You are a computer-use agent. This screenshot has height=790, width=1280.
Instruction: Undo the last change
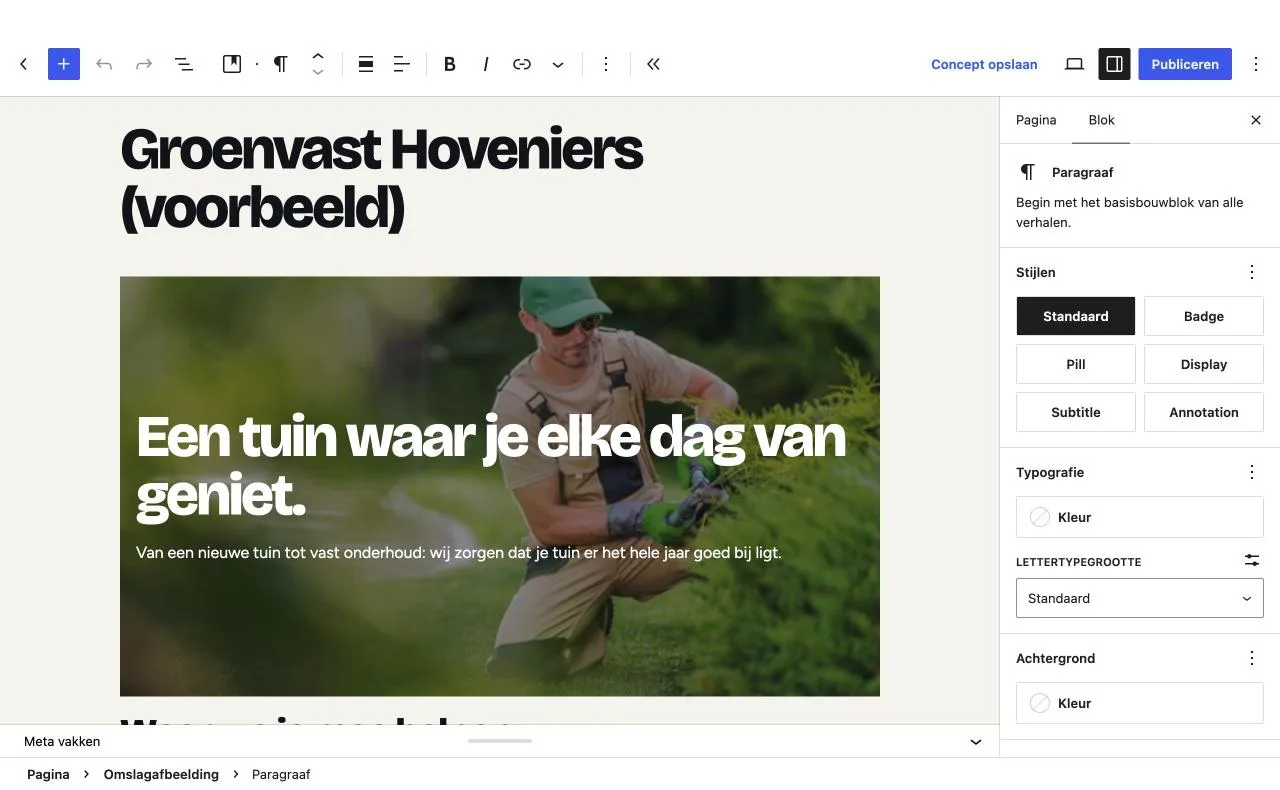click(x=104, y=64)
